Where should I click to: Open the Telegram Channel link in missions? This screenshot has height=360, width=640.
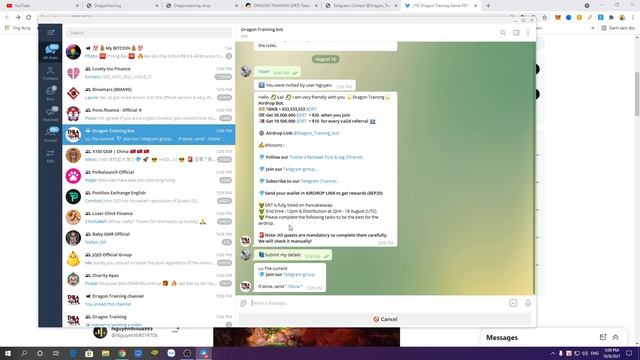coord(320,181)
